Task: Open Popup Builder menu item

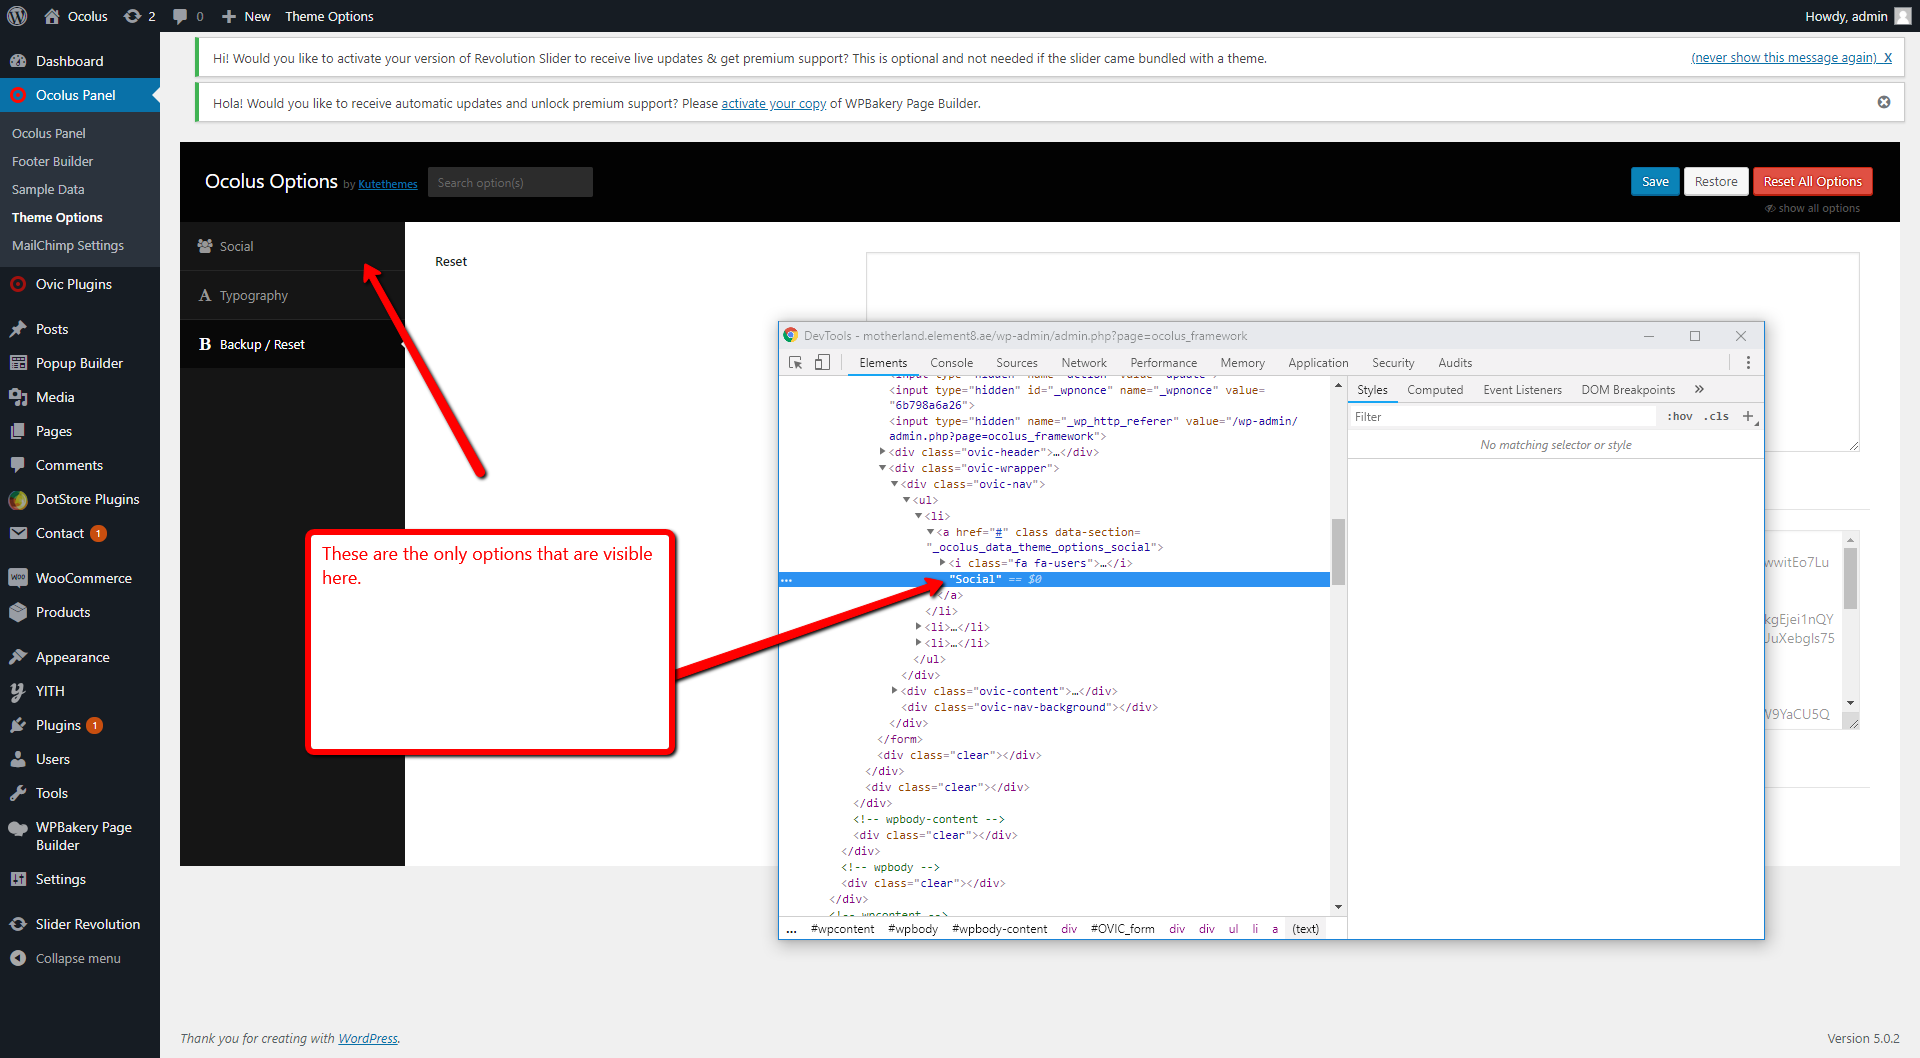Action: [80, 363]
